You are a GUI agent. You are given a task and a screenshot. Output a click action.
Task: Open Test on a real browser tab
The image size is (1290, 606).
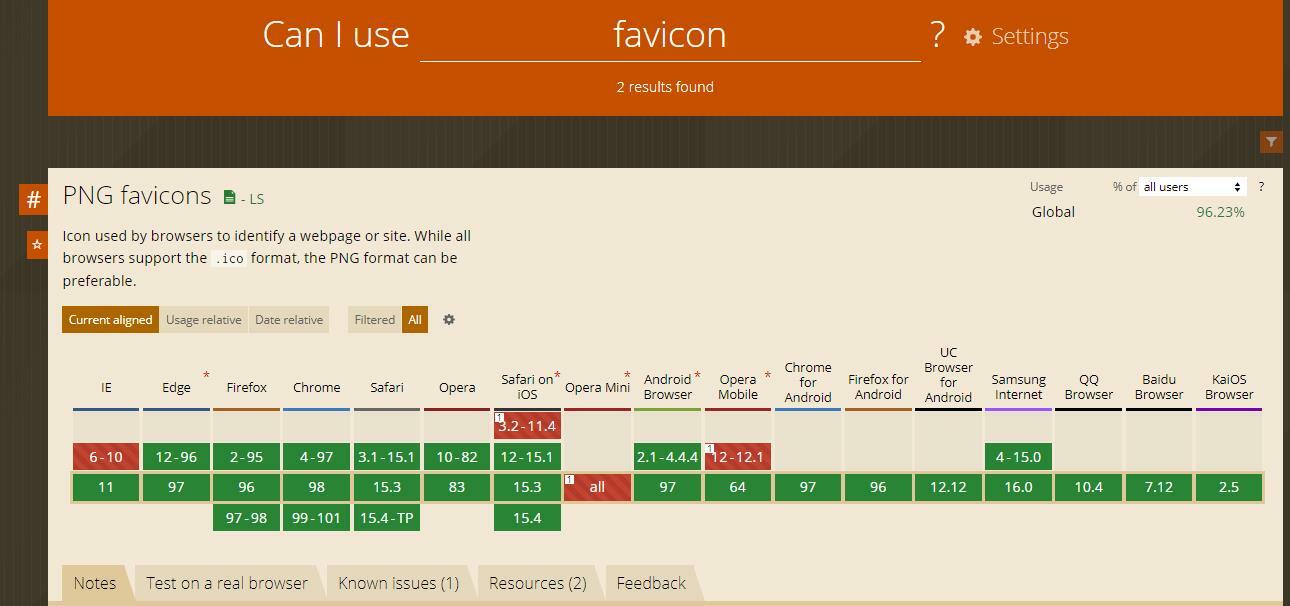pyautogui.click(x=227, y=583)
